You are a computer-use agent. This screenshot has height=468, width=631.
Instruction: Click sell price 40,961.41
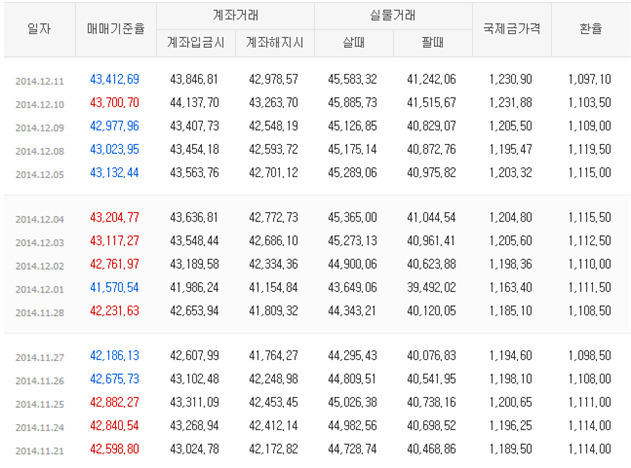tap(431, 241)
